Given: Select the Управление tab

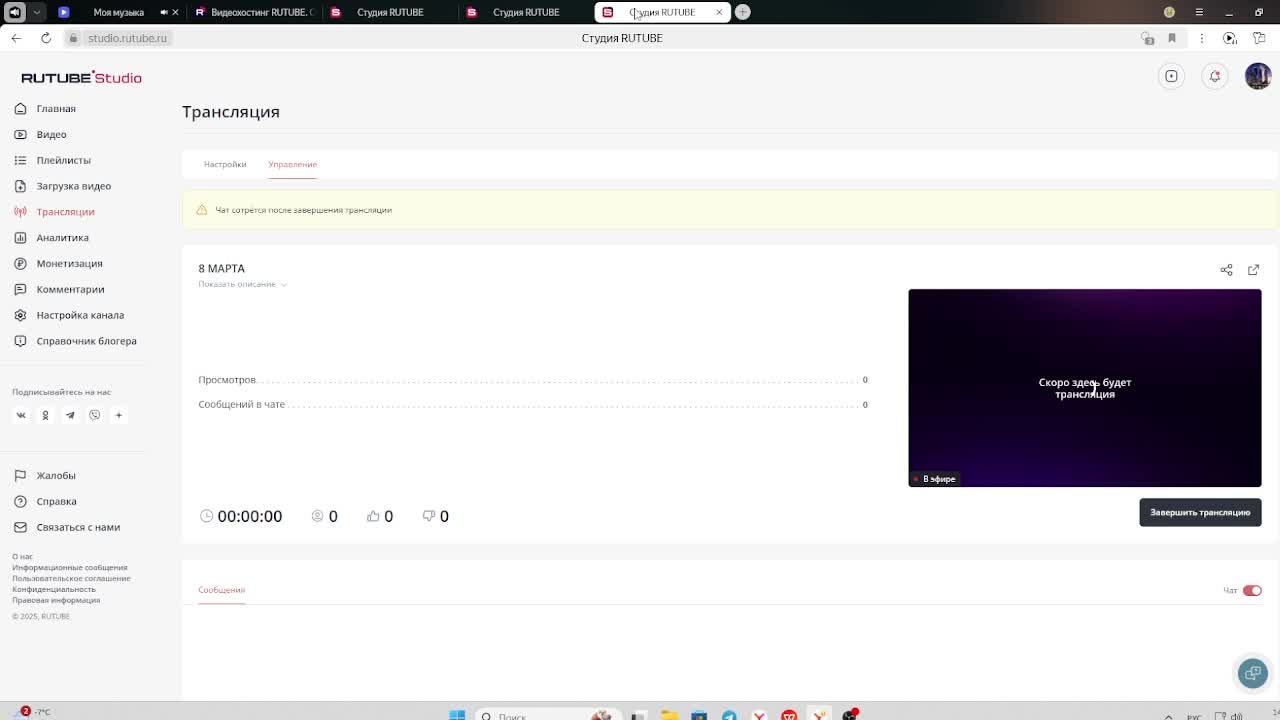Looking at the screenshot, I should [x=292, y=164].
